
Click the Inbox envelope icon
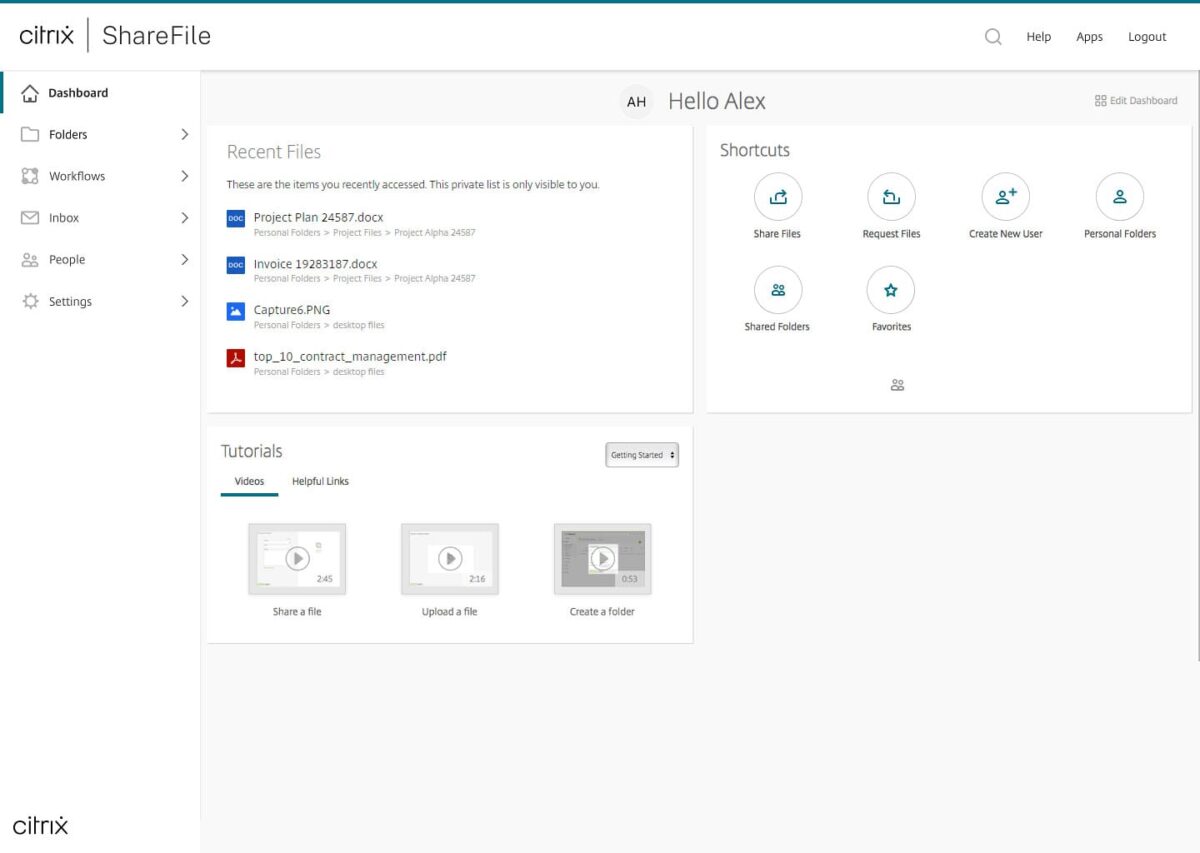28,217
